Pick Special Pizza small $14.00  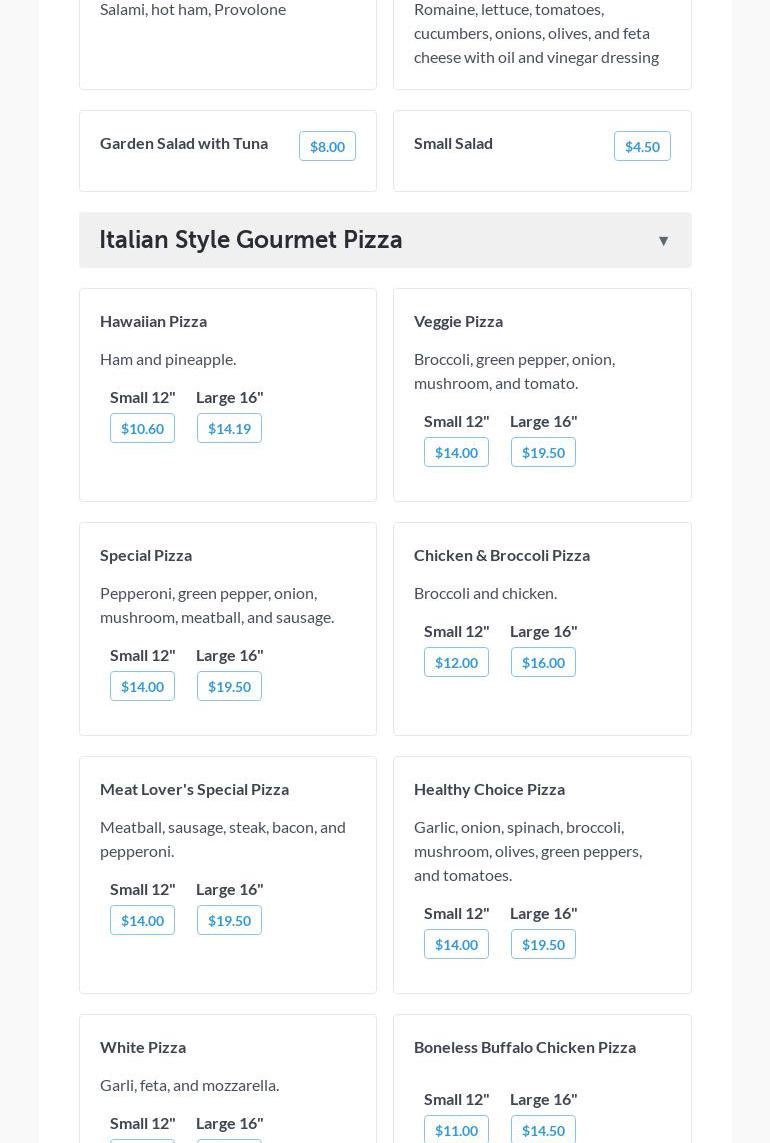click(x=142, y=686)
